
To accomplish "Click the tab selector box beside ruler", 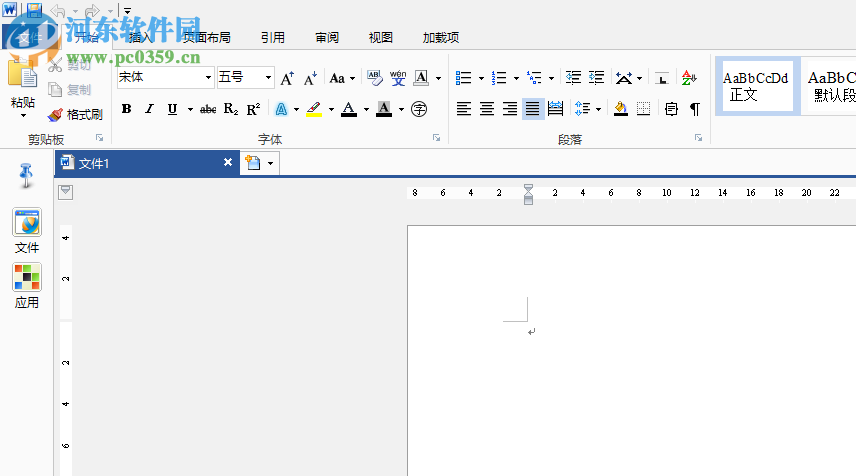I will pos(66,192).
